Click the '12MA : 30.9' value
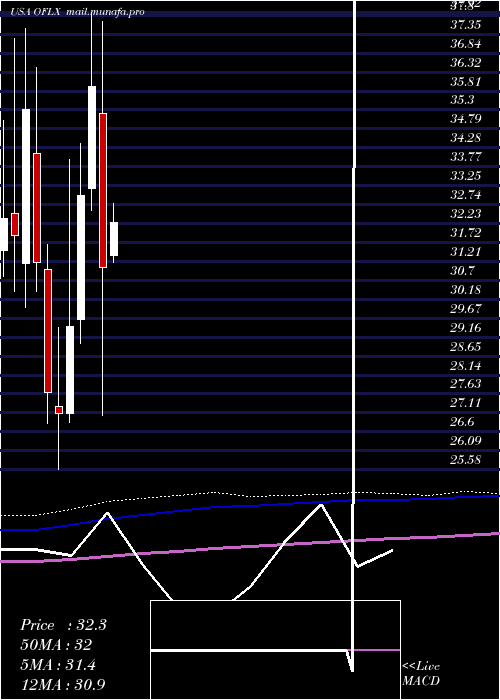The image size is (500, 700). click(63, 684)
